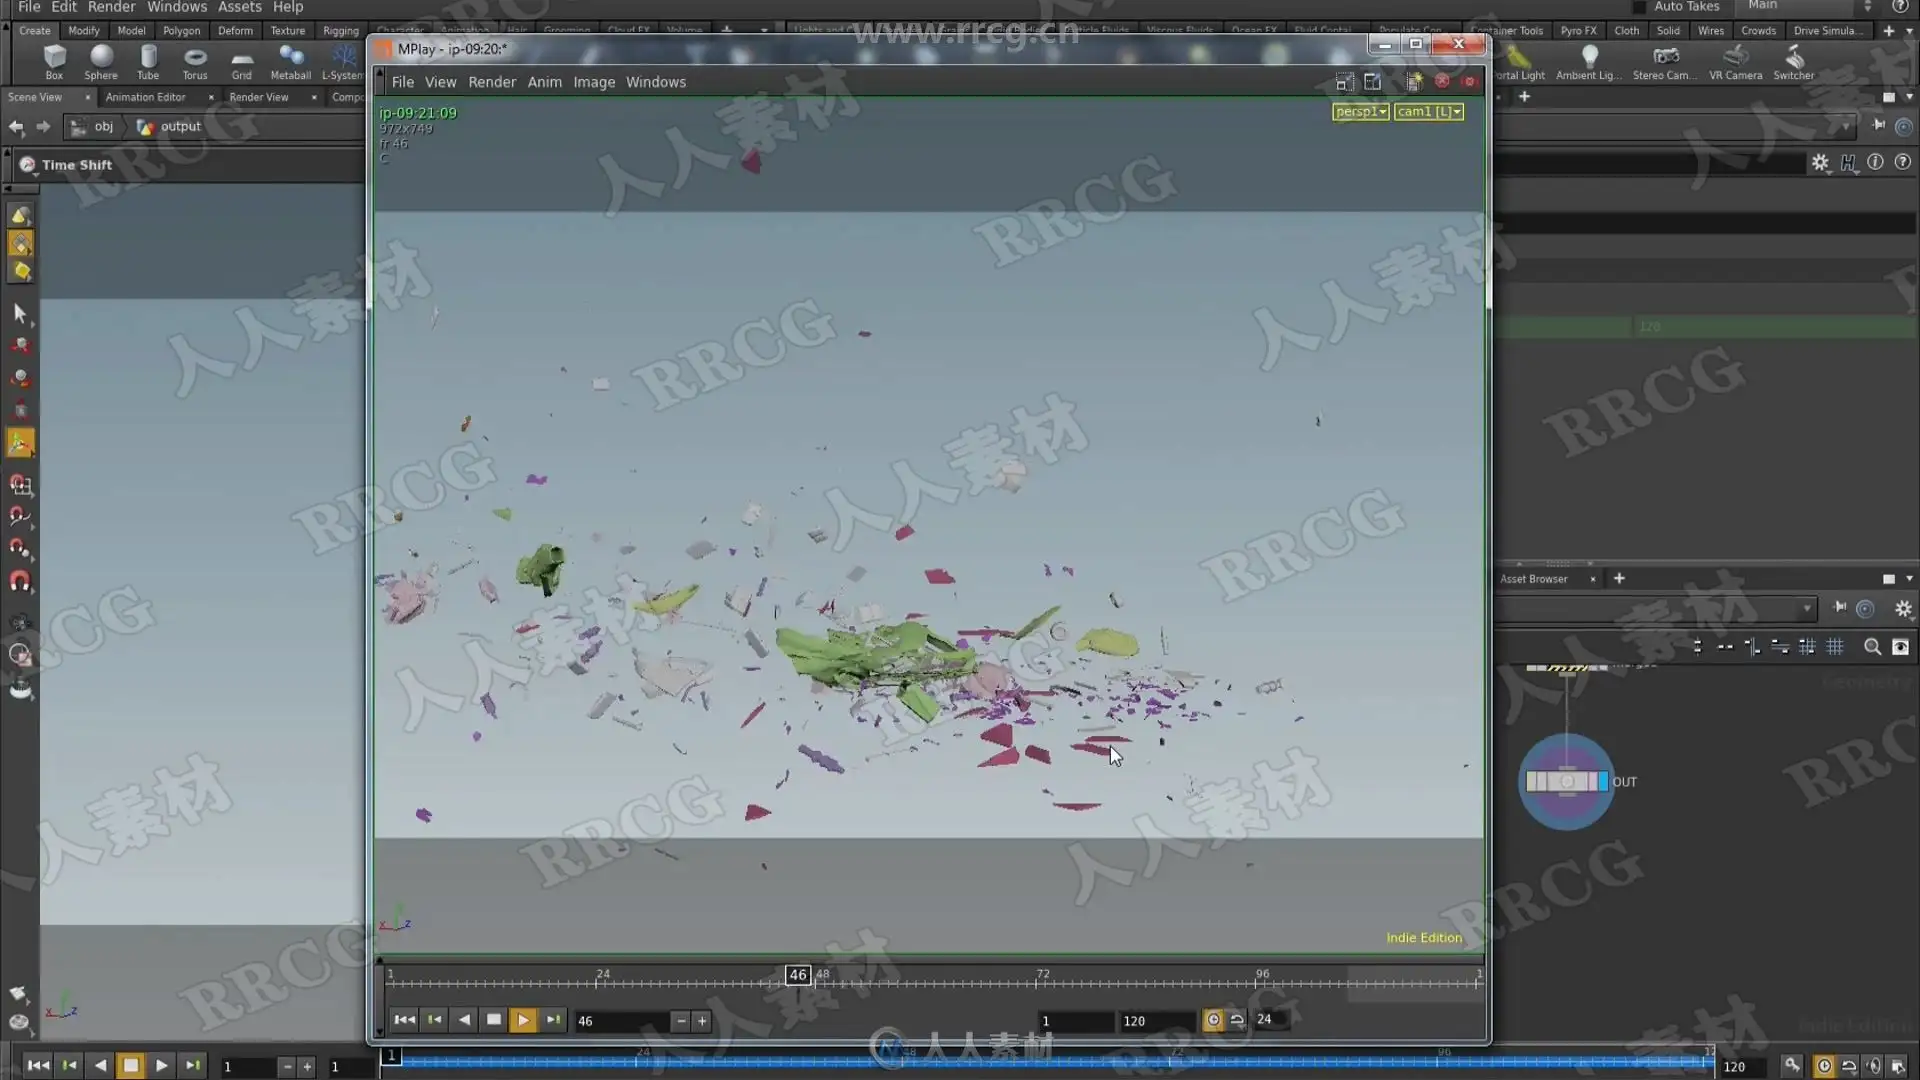Open the MPlay Render menu
The image size is (1920, 1080).
[x=492, y=82]
